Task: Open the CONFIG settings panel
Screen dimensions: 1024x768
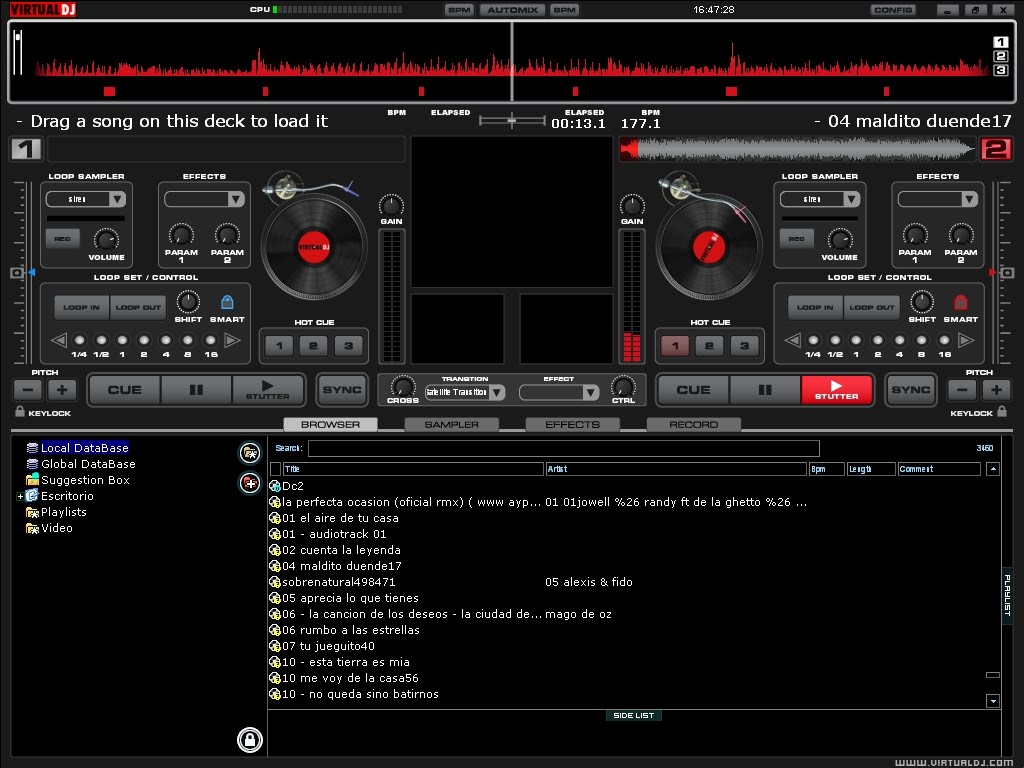Action: [x=893, y=10]
